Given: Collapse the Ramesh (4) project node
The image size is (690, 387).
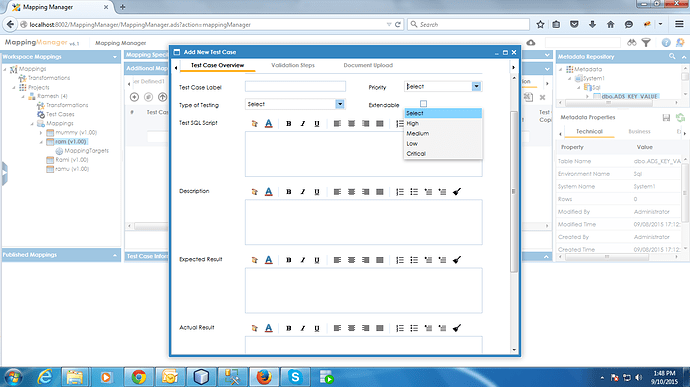Looking at the screenshot, I should [23, 96].
